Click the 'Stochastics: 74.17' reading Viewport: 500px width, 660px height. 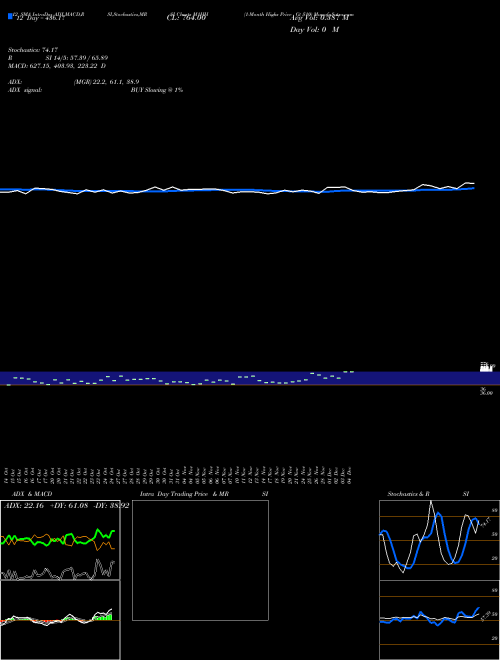point(33,50)
